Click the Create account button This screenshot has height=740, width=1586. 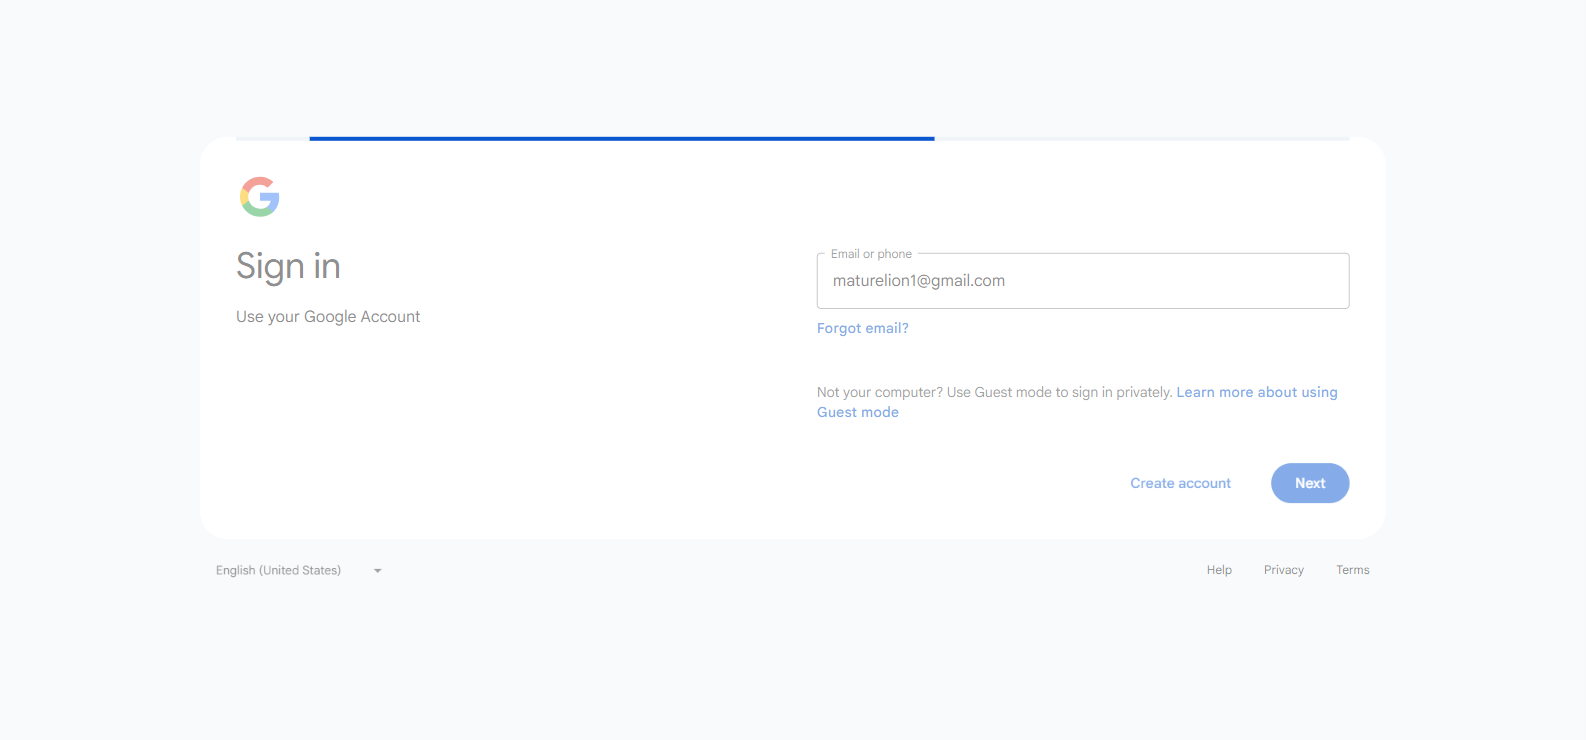(1181, 483)
